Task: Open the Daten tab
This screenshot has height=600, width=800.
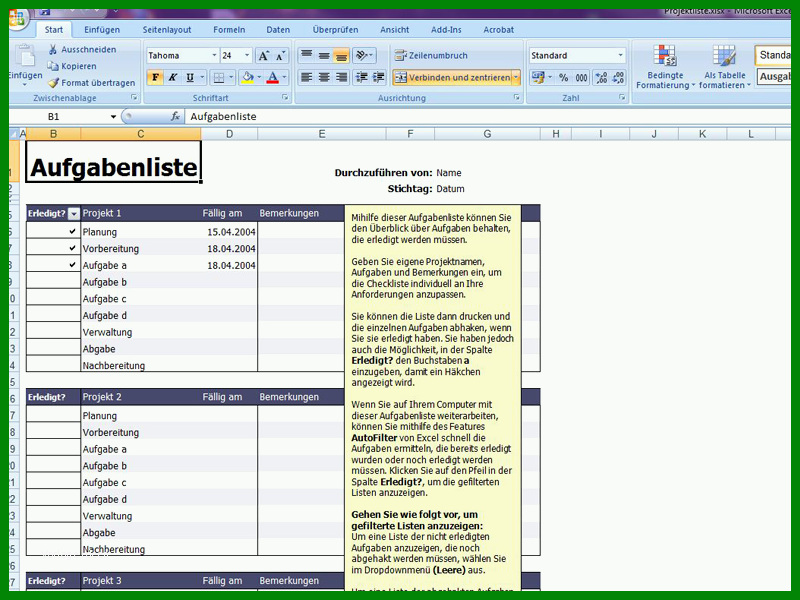Action: [278, 30]
